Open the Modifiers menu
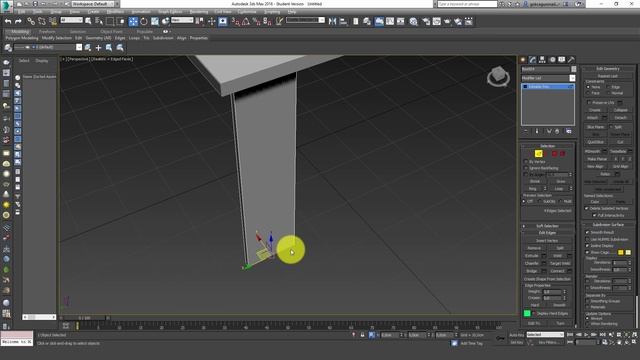This screenshot has height=360, width=640. point(115,12)
